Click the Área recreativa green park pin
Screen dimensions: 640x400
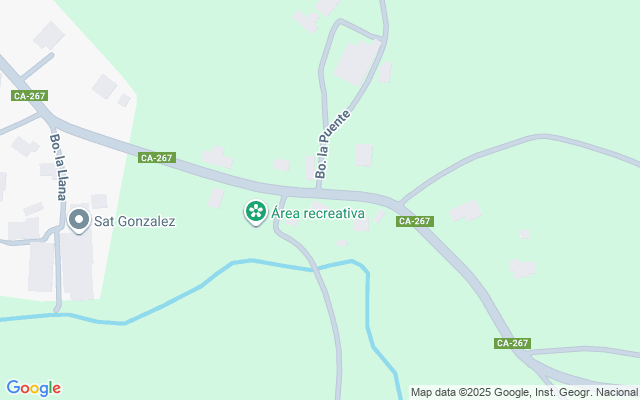pos(256,212)
